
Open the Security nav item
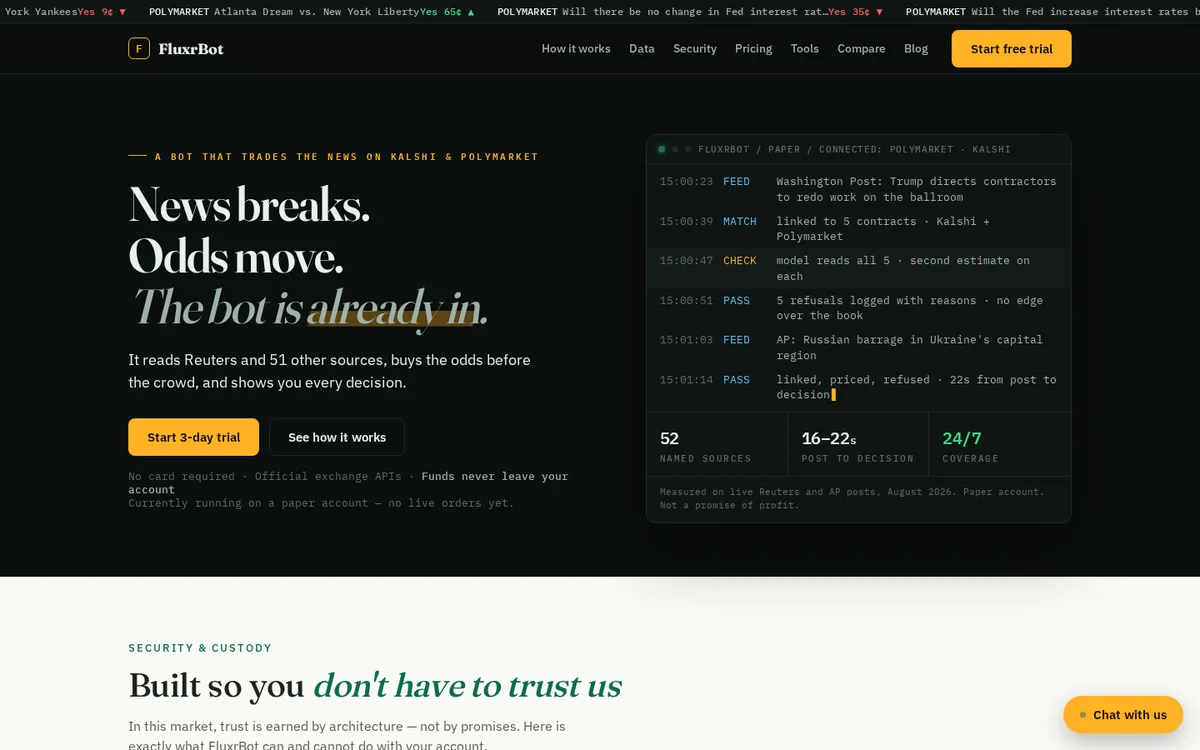pyautogui.click(x=695, y=48)
